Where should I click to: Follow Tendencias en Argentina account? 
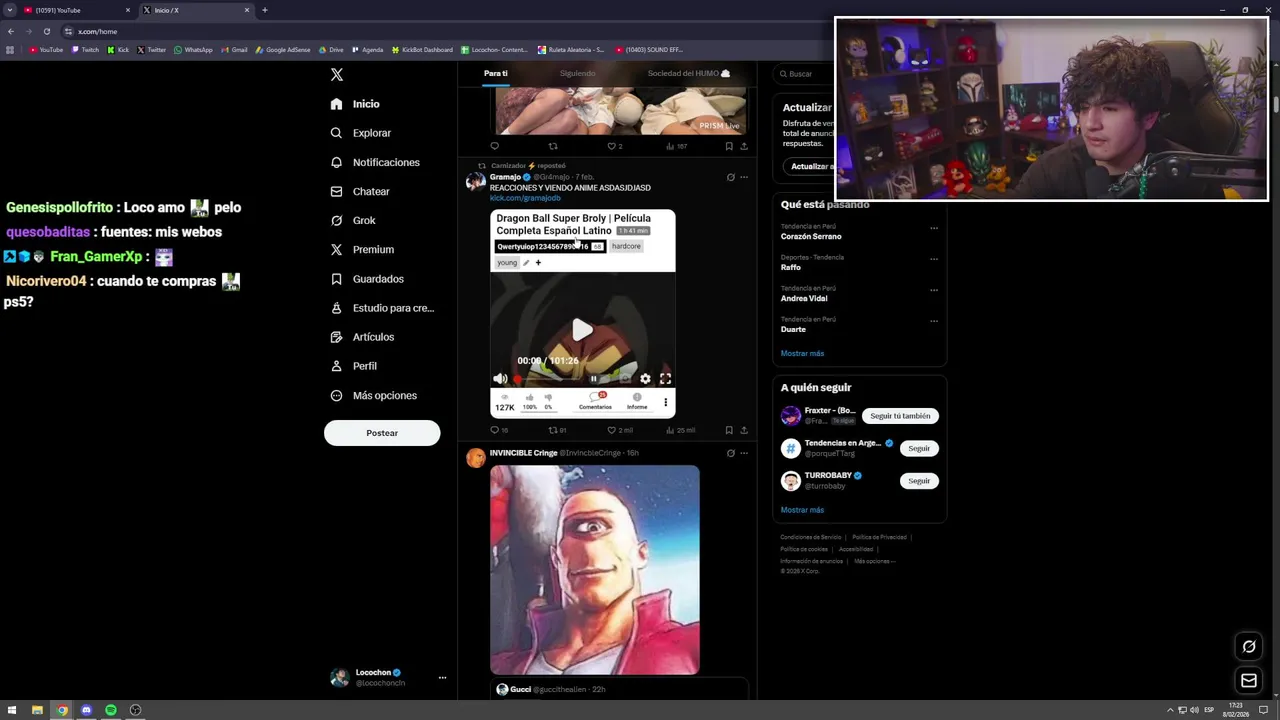[x=919, y=448]
